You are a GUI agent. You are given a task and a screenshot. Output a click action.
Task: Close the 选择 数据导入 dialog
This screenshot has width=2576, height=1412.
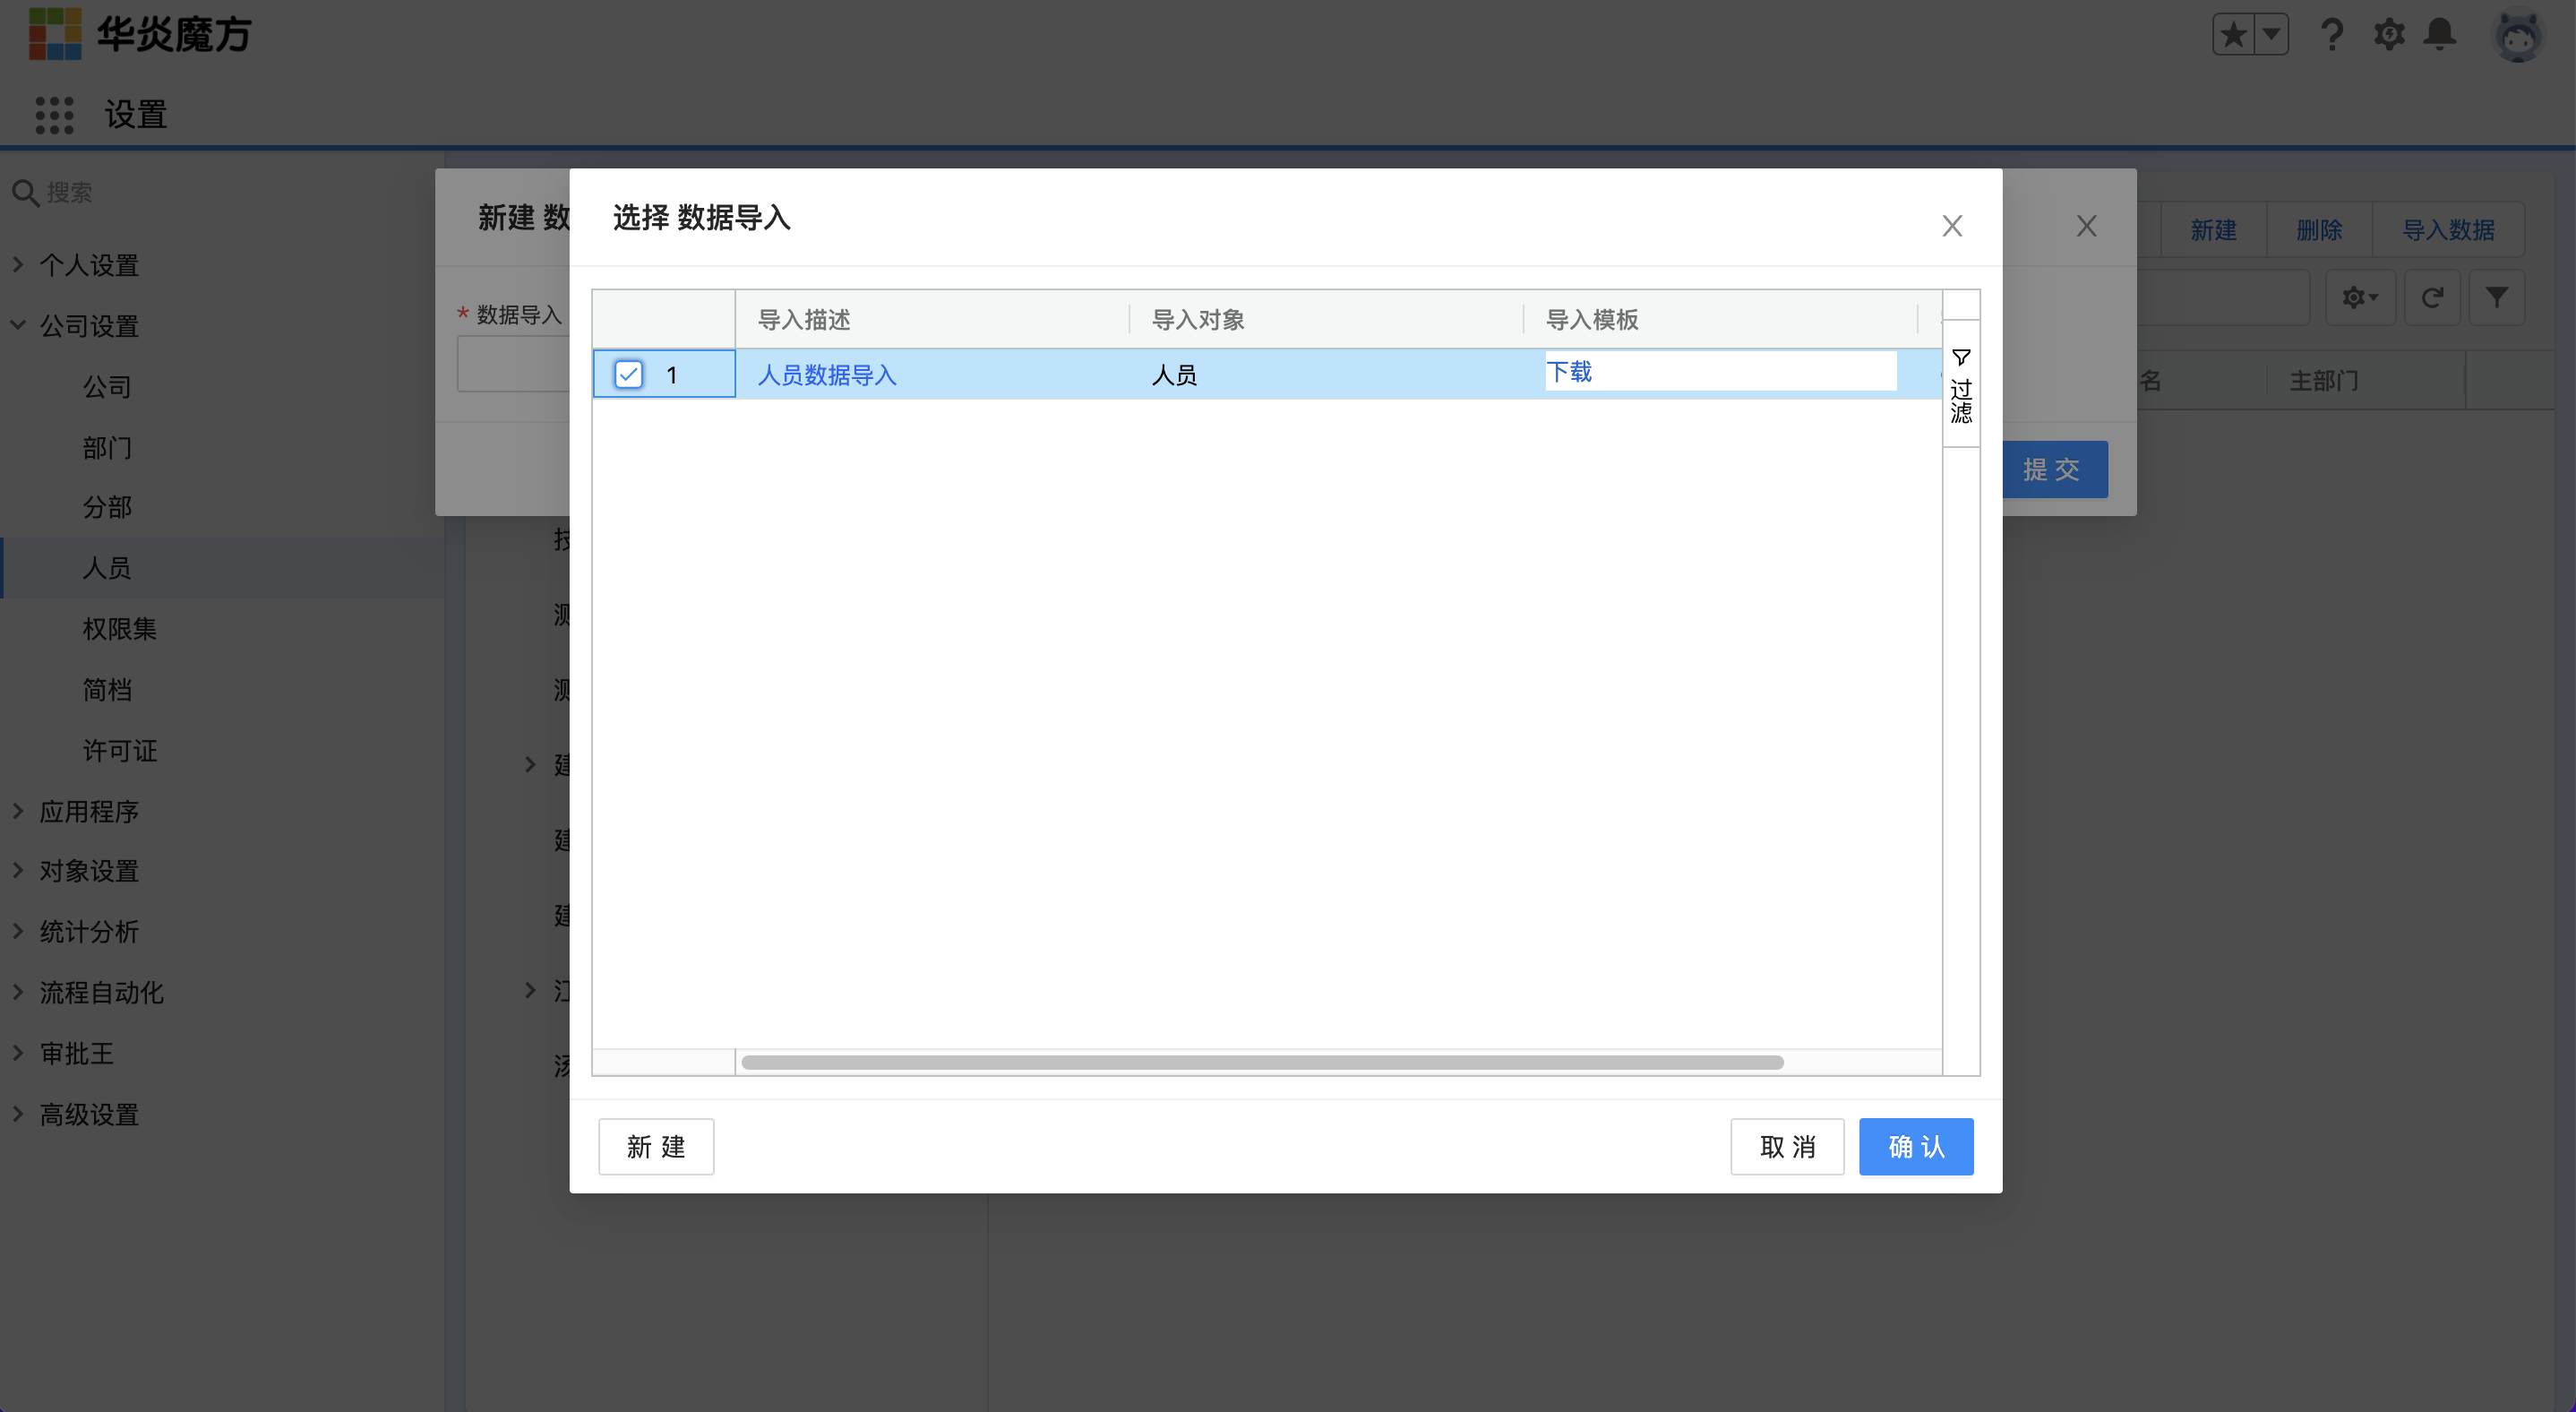click(x=1952, y=226)
